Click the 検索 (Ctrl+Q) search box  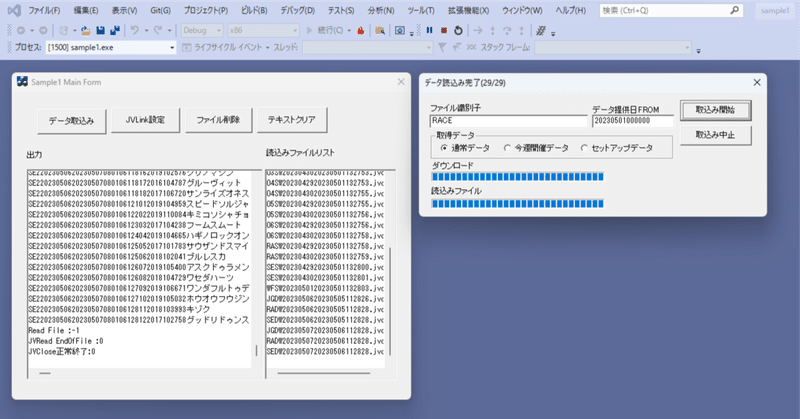671,10
